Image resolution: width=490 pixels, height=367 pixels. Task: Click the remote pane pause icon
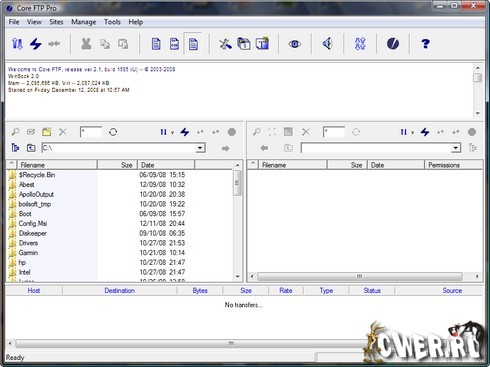click(404, 132)
